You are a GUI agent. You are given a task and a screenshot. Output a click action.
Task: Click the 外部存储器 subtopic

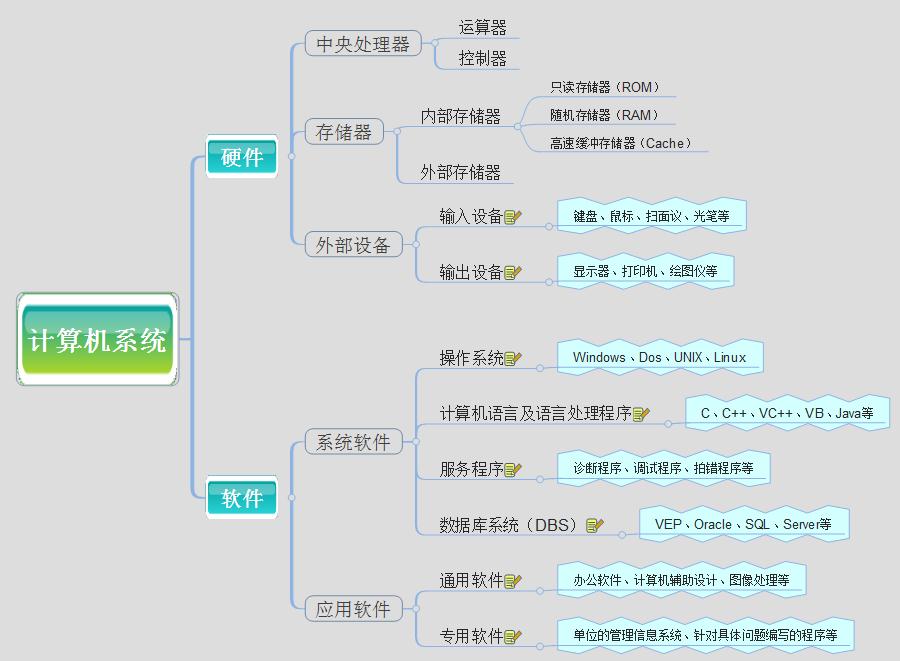pyautogui.click(x=460, y=172)
